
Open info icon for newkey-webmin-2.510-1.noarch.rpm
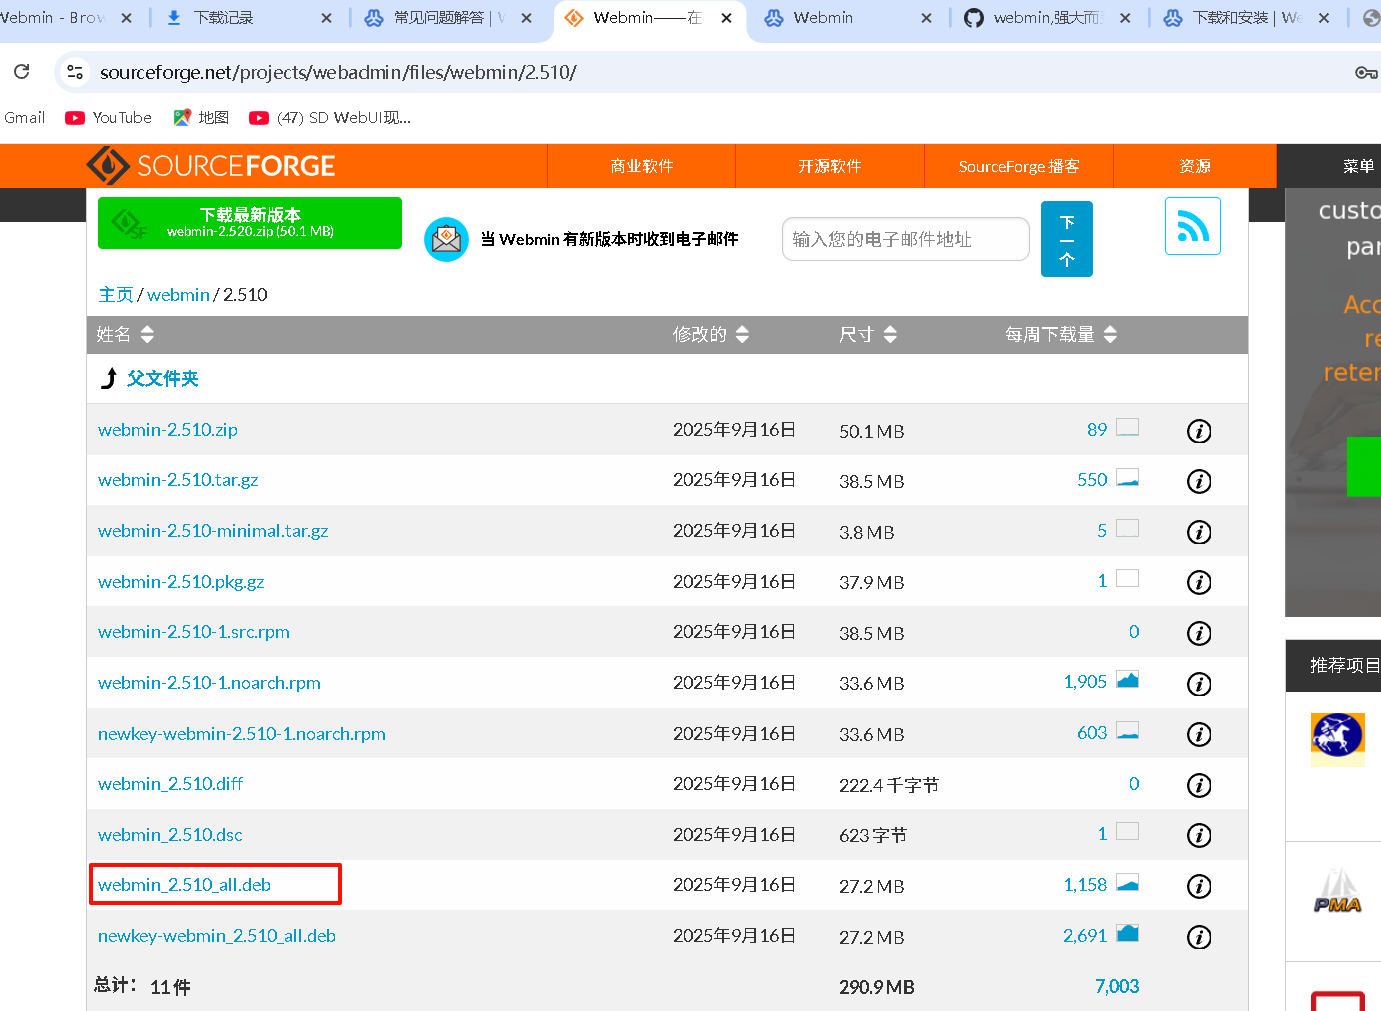point(1198,734)
